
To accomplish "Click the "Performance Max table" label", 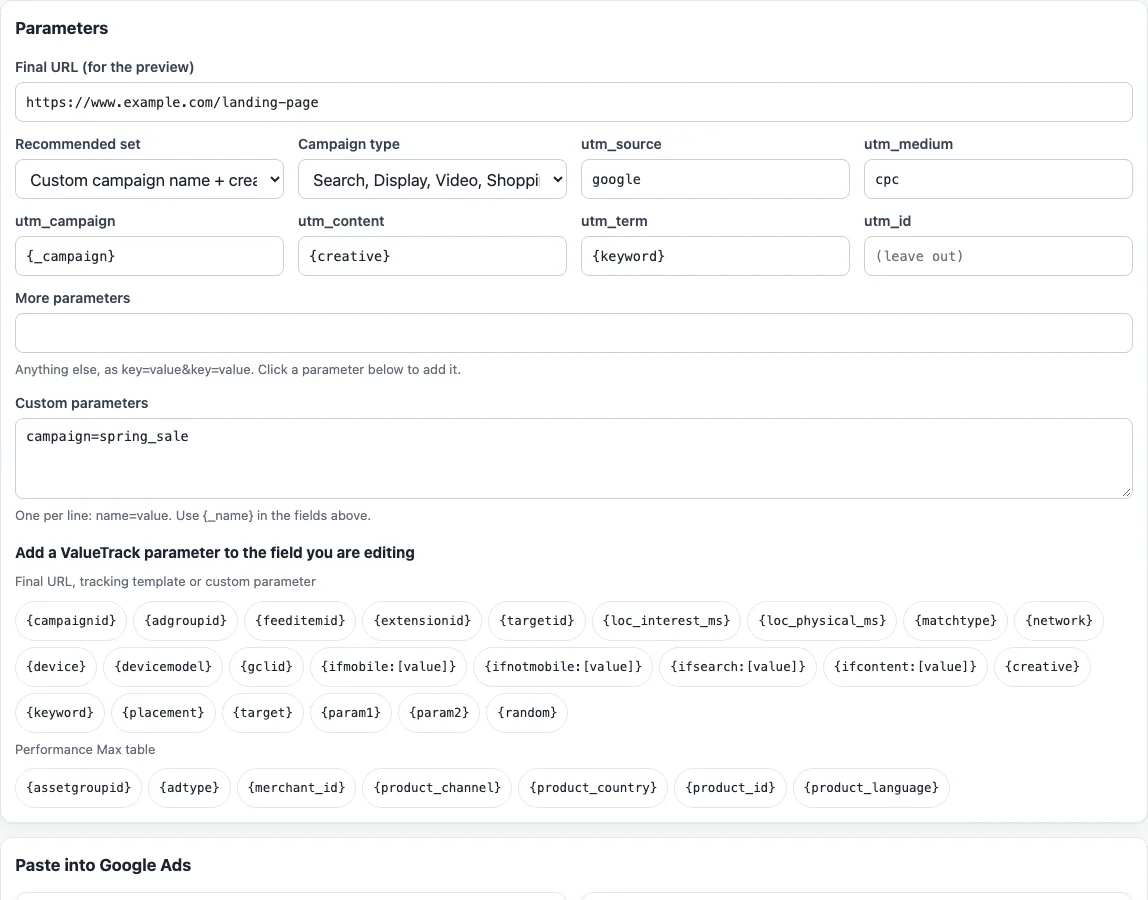I will pos(85,750).
